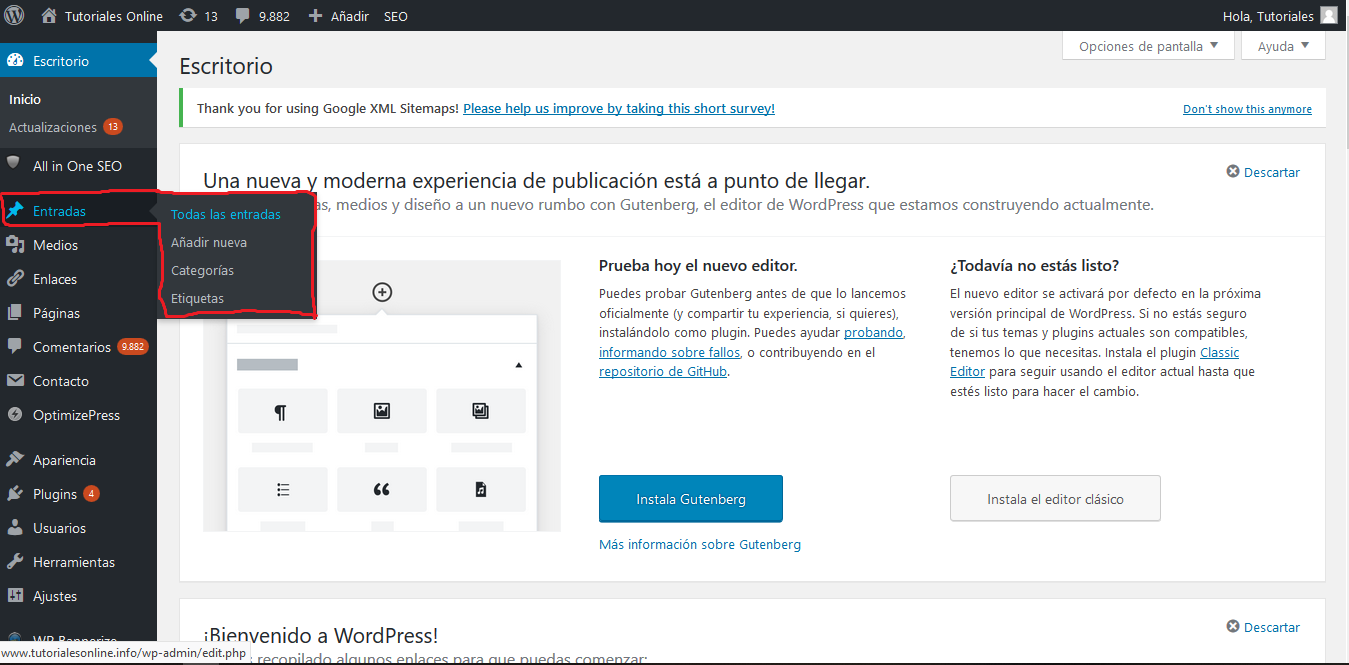The width and height of the screenshot is (1349, 665).
Task: Click the quote block icon in preview
Action: [381, 489]
